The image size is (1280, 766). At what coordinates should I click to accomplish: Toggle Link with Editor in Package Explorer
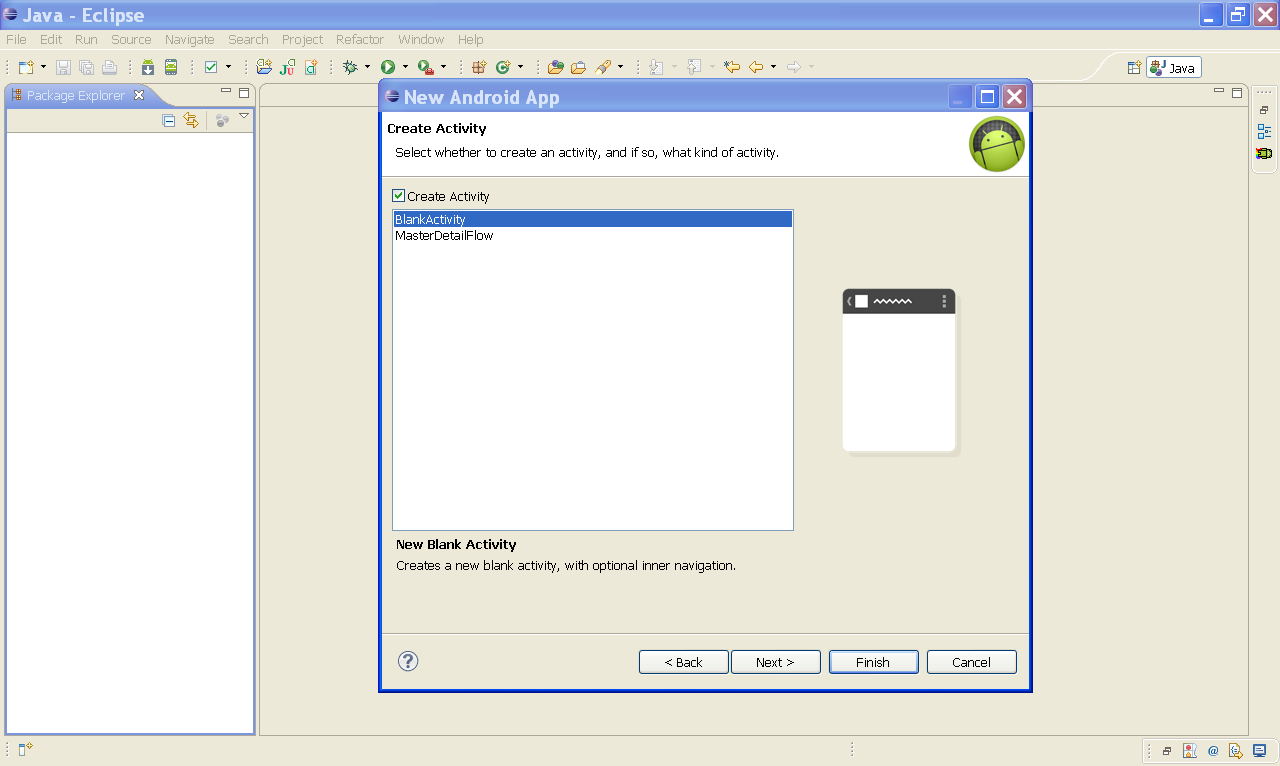[x=190, y=119]
